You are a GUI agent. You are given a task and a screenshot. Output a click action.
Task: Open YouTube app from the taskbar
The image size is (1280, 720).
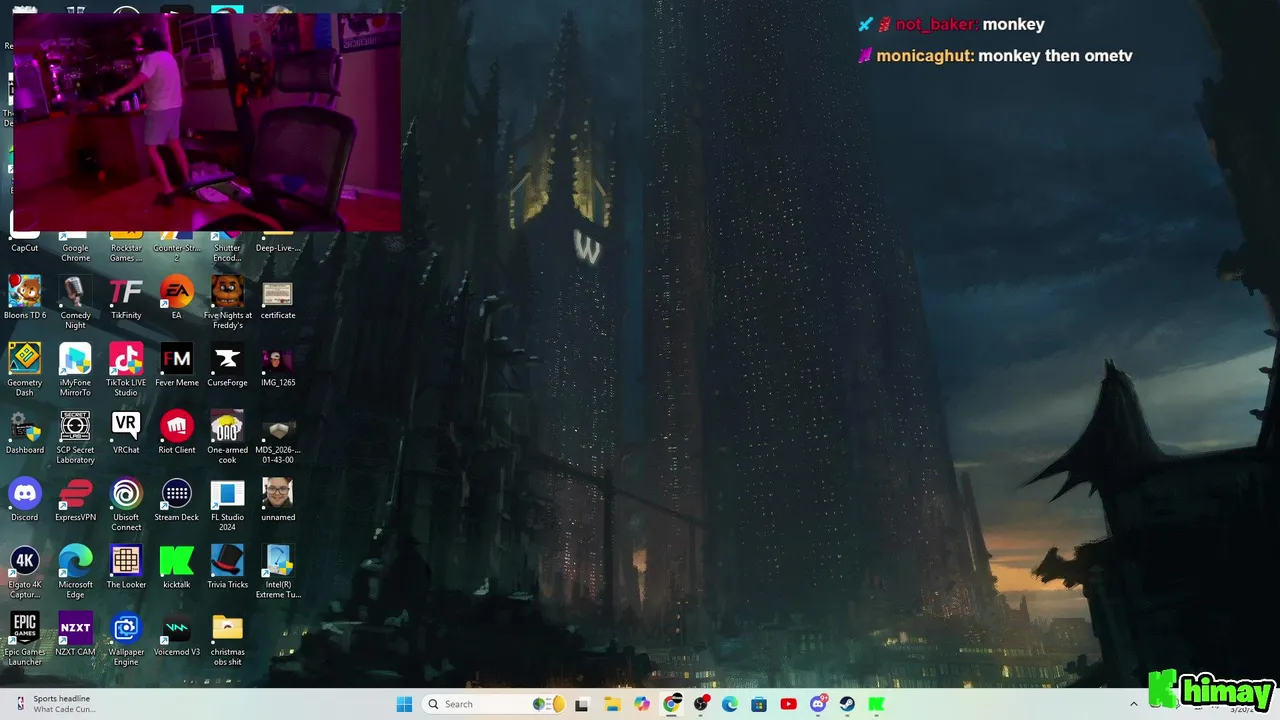click(x=788, y=704)
